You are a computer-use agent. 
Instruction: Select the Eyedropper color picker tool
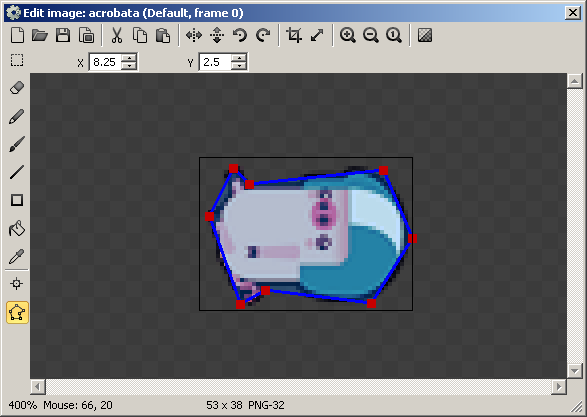(17, 256)
